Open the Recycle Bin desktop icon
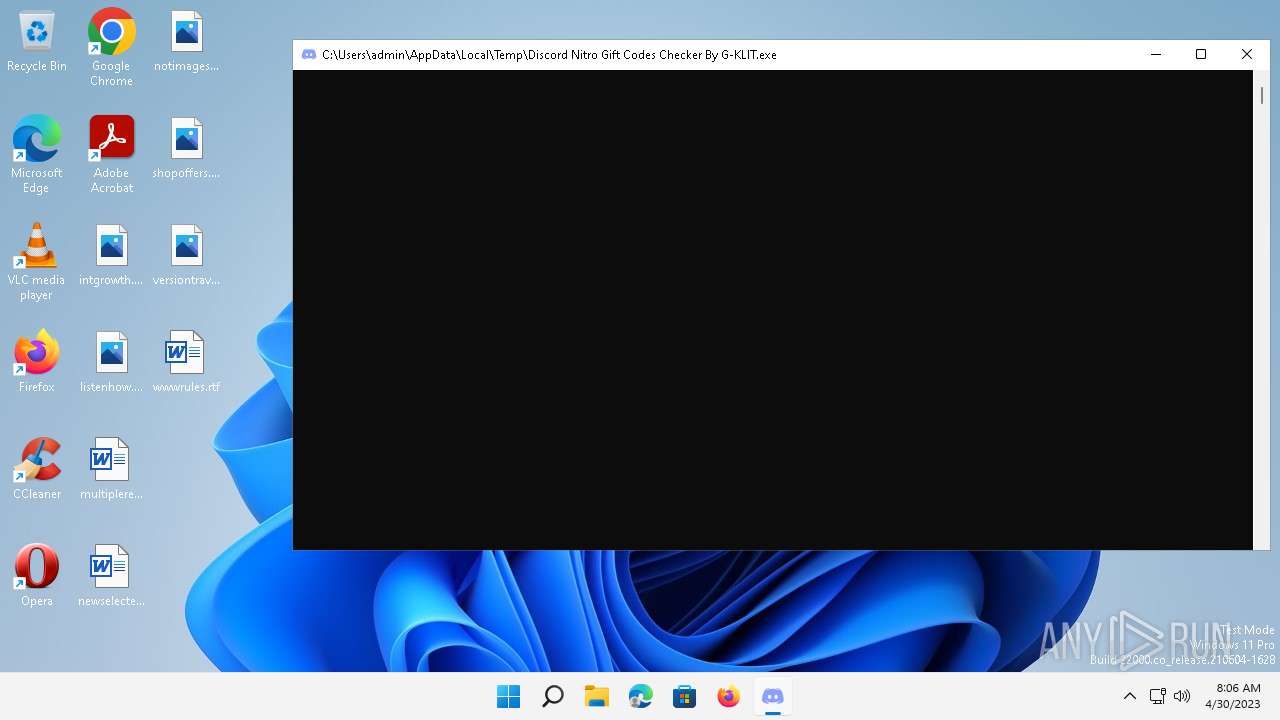 [x=37, y=42]
